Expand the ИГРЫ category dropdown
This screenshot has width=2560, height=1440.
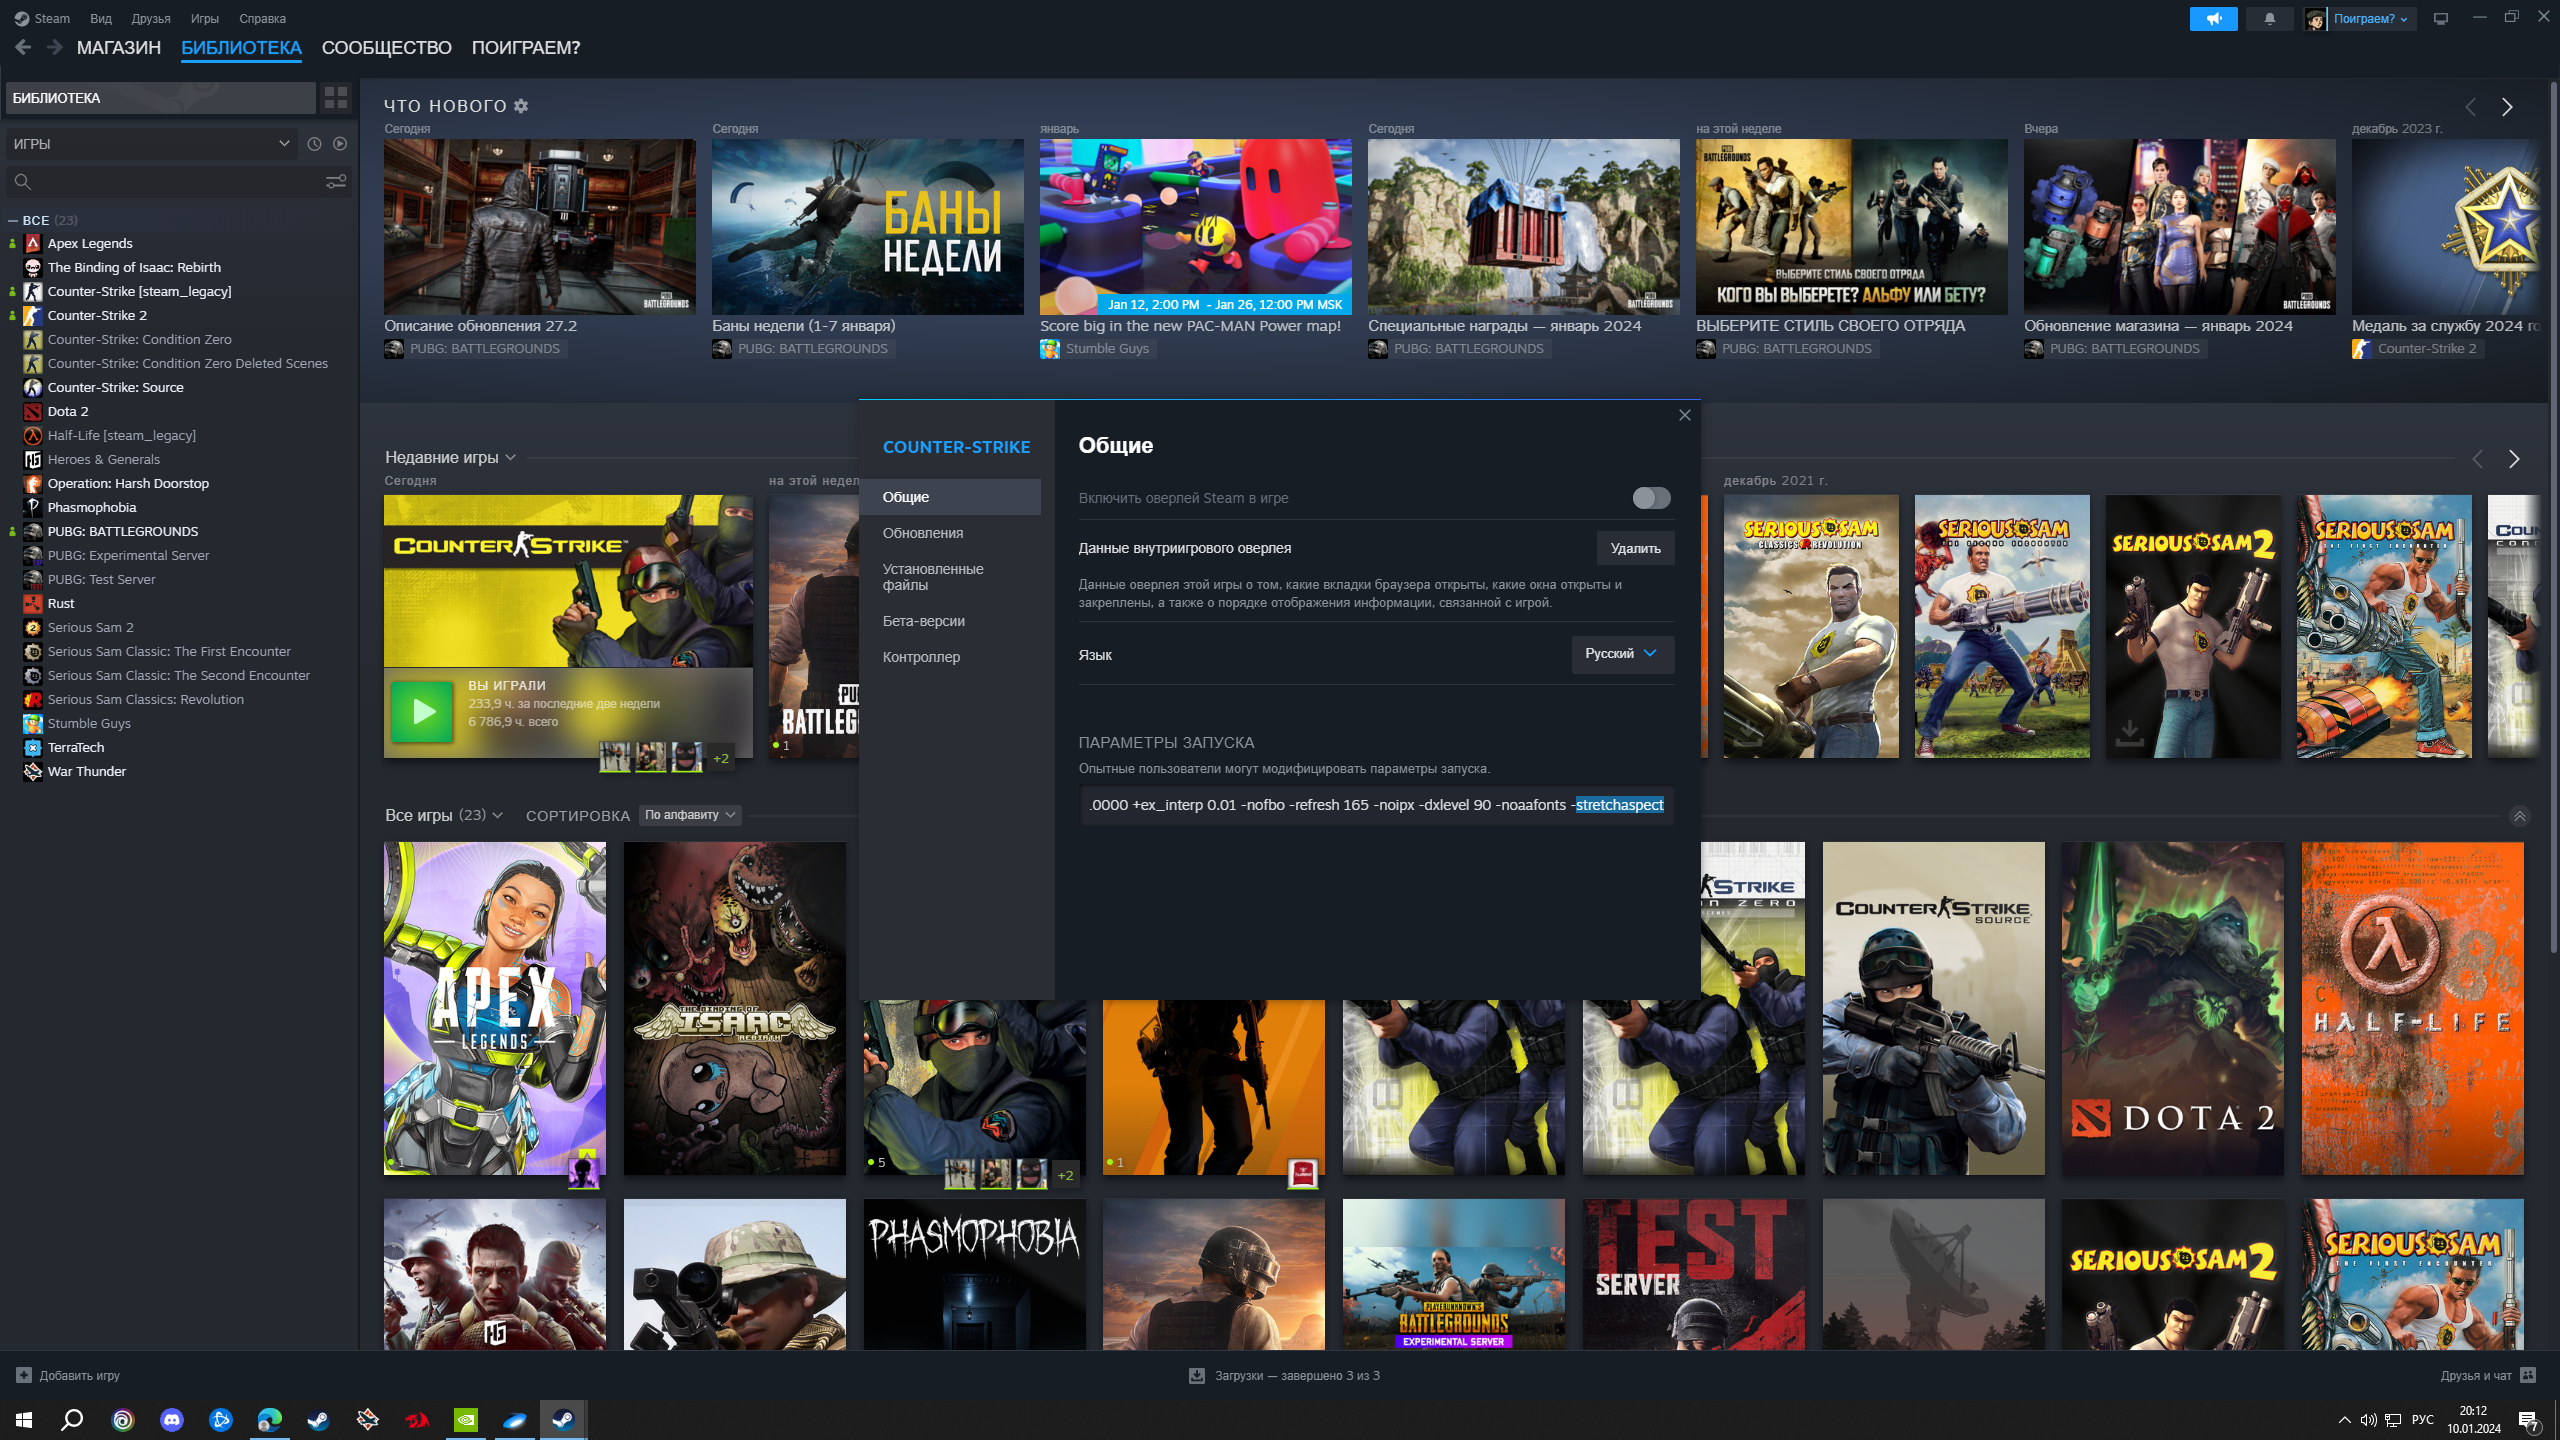tap(152, 144)
